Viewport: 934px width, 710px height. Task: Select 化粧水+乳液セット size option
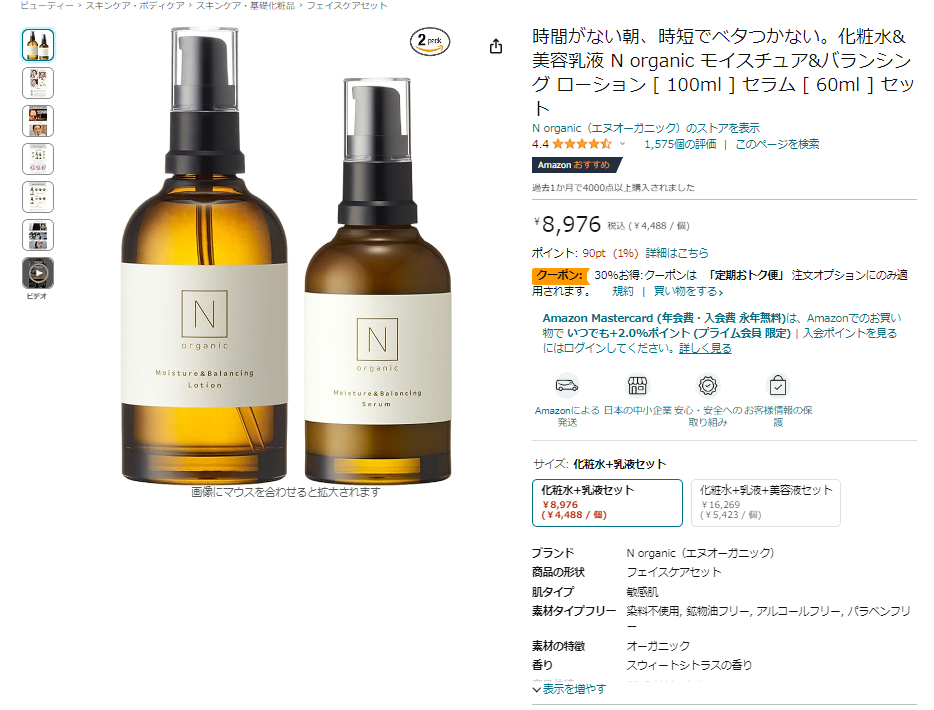pyautogui.click(x=607, y=503)
